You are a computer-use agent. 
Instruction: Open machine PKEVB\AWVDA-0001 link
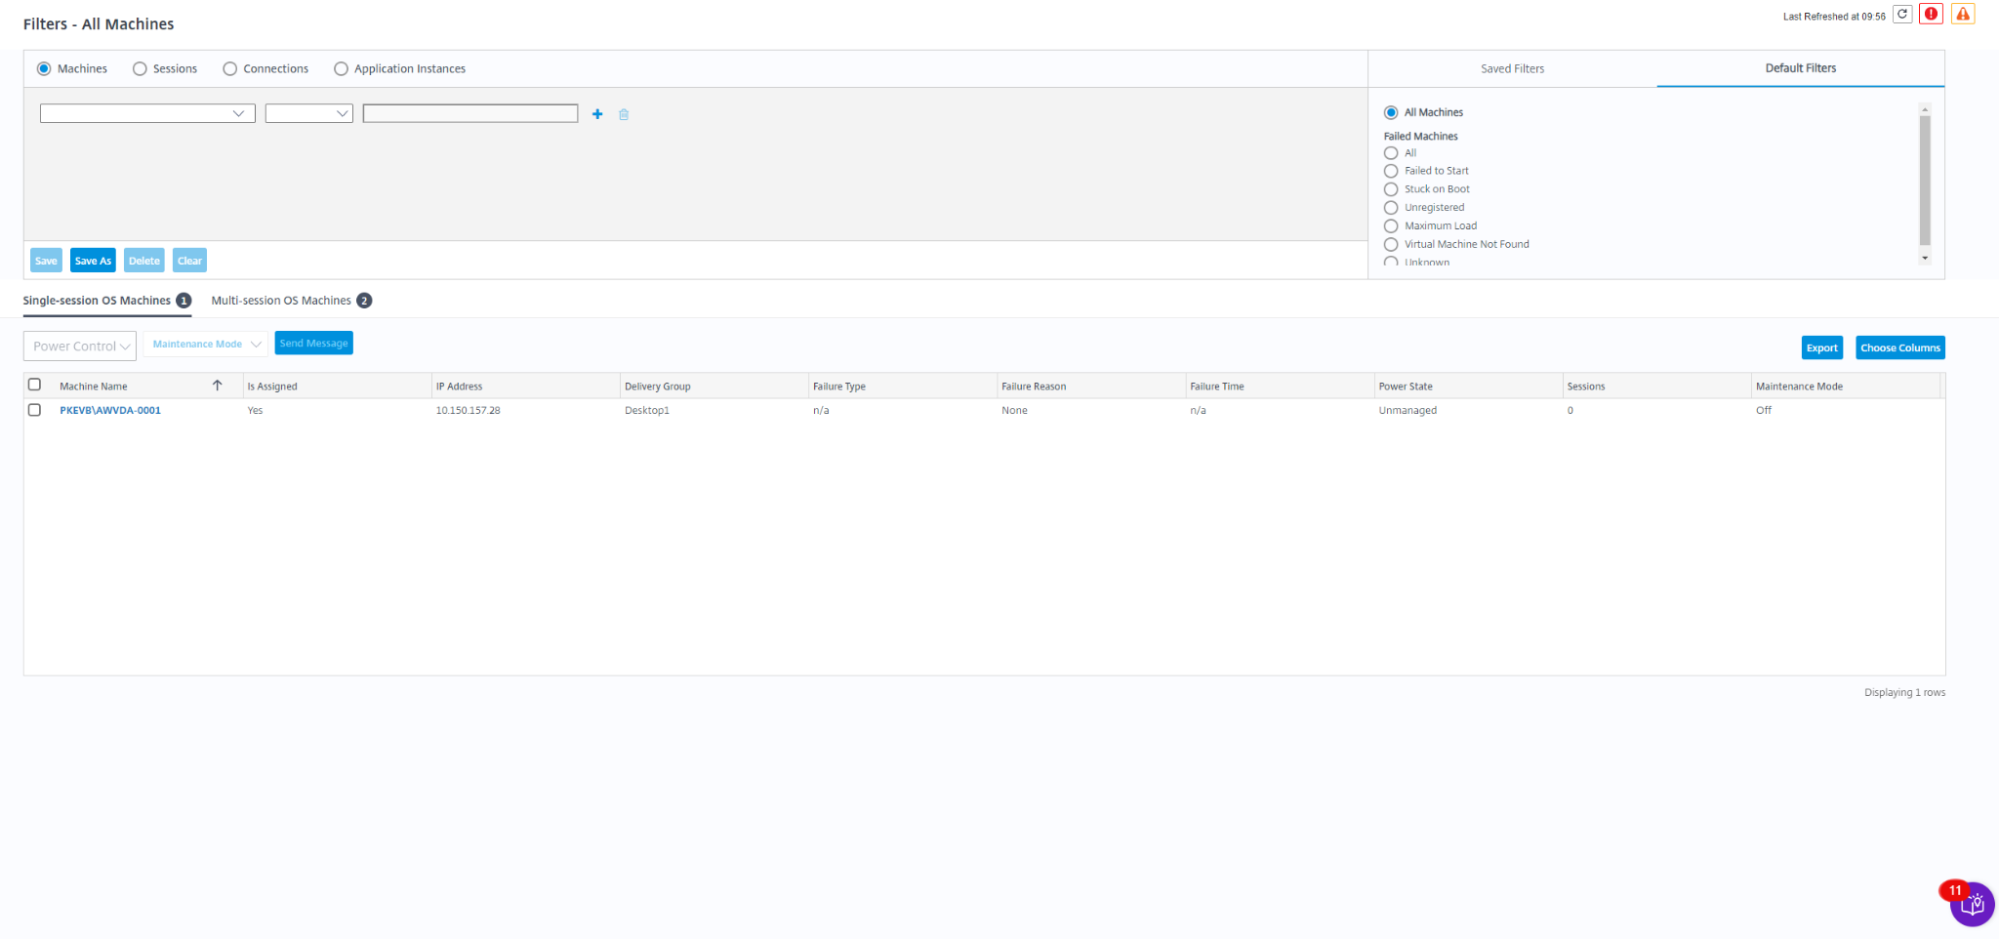(110, 410)
